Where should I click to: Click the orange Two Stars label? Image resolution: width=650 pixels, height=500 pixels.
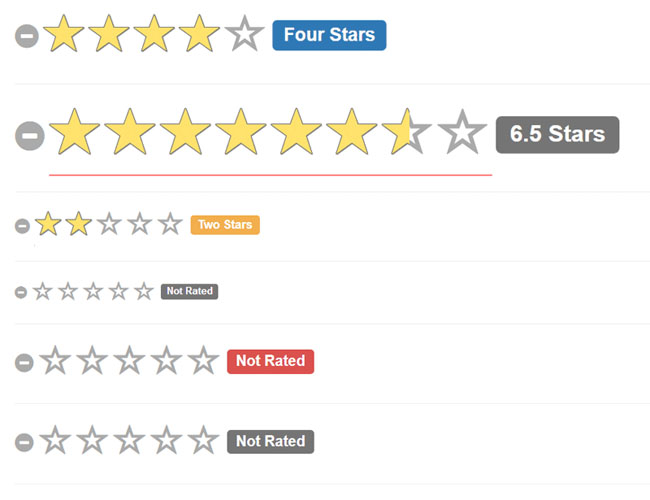click(225, 225)
